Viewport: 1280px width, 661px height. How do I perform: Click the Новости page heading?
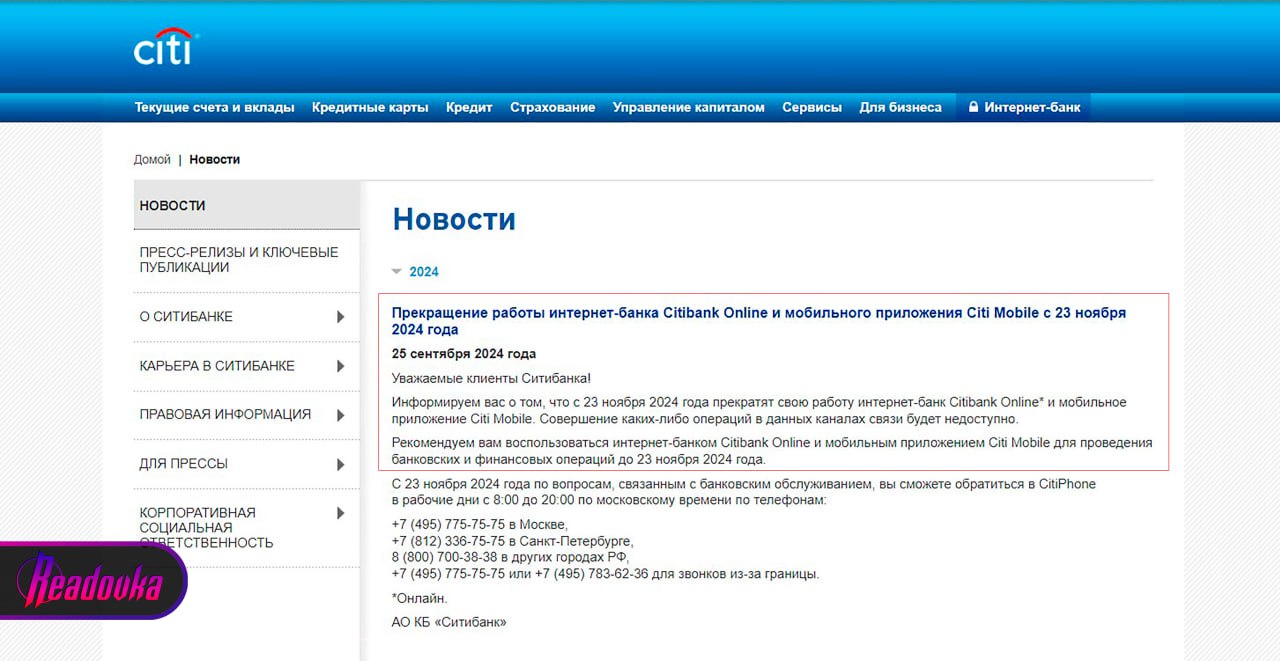tap(454, 219)
